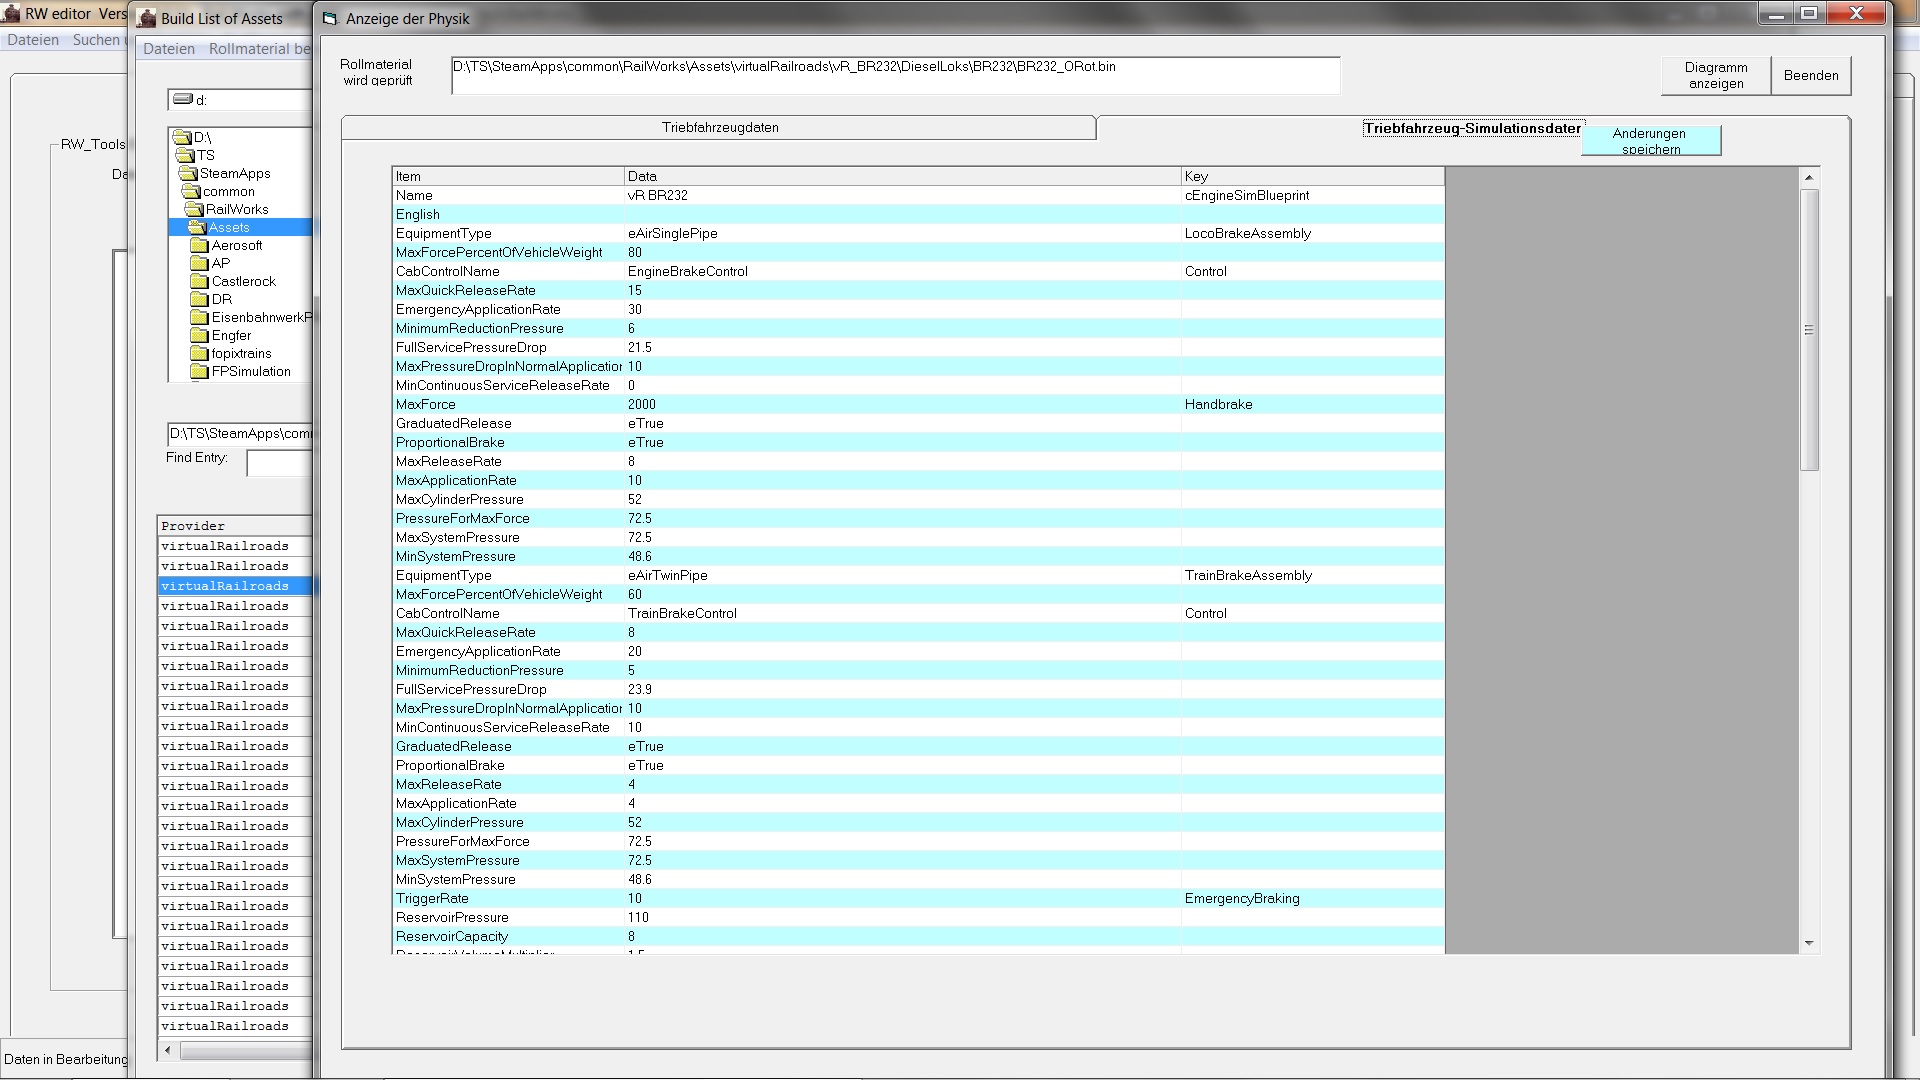
Task: Select the RailWorks folder in tree
Action: pyautogui.click(x=236, y=209)
